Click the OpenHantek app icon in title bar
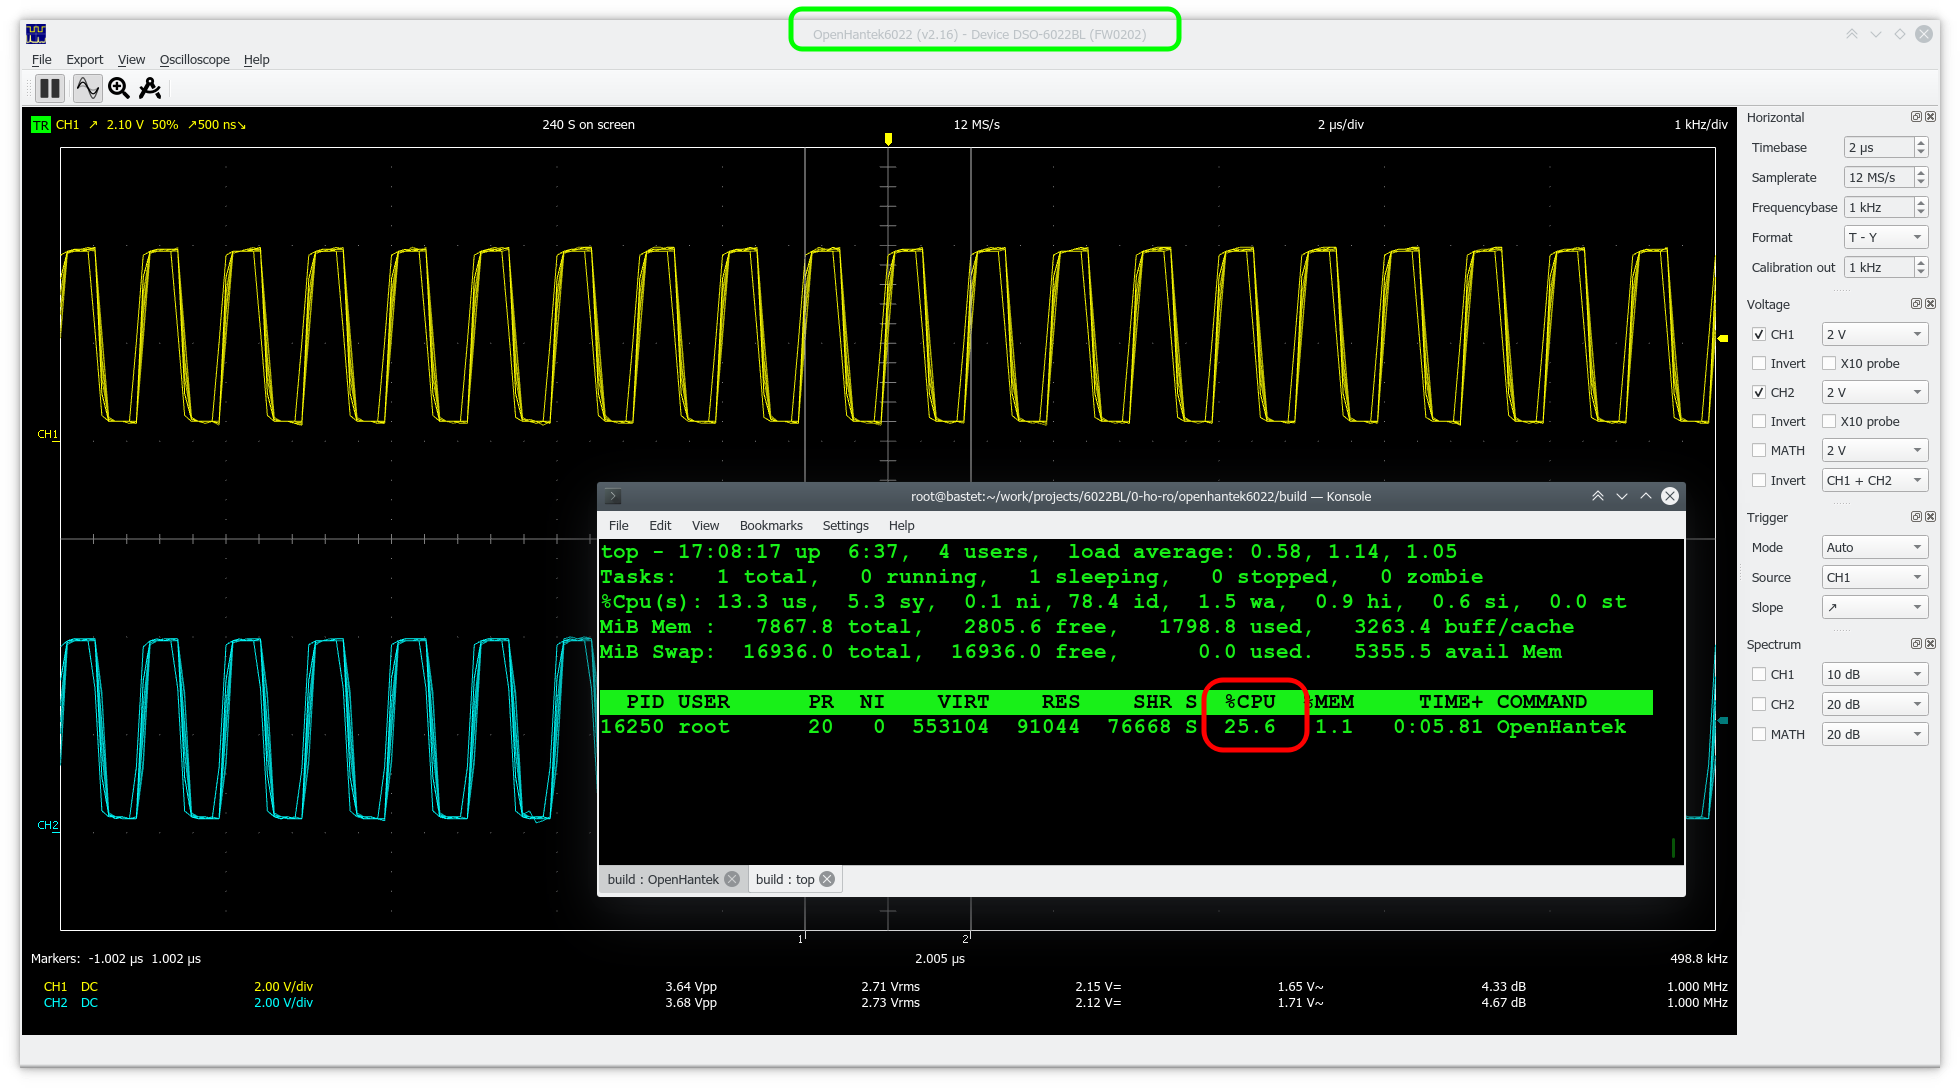1960x1088 pixels. pos(36,34)
